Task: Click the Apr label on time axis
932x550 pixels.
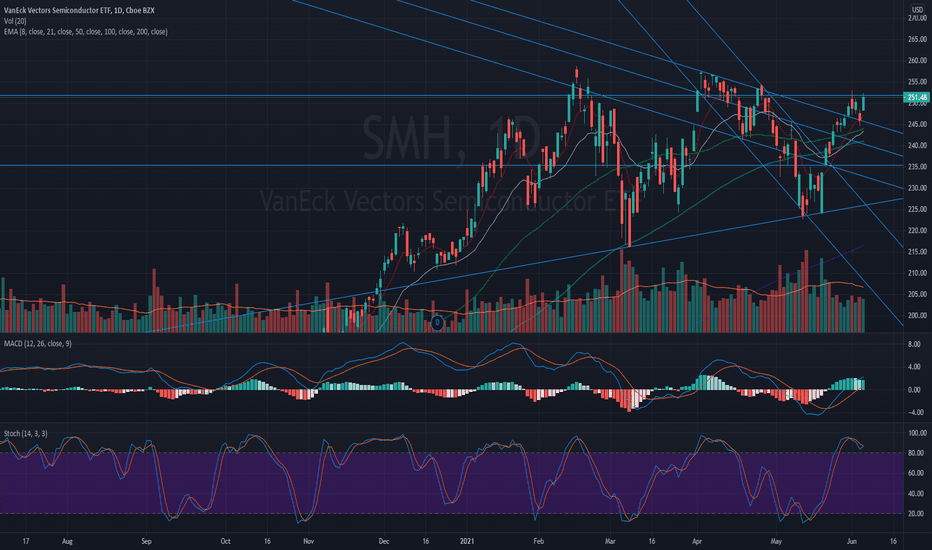Action: 697,542
